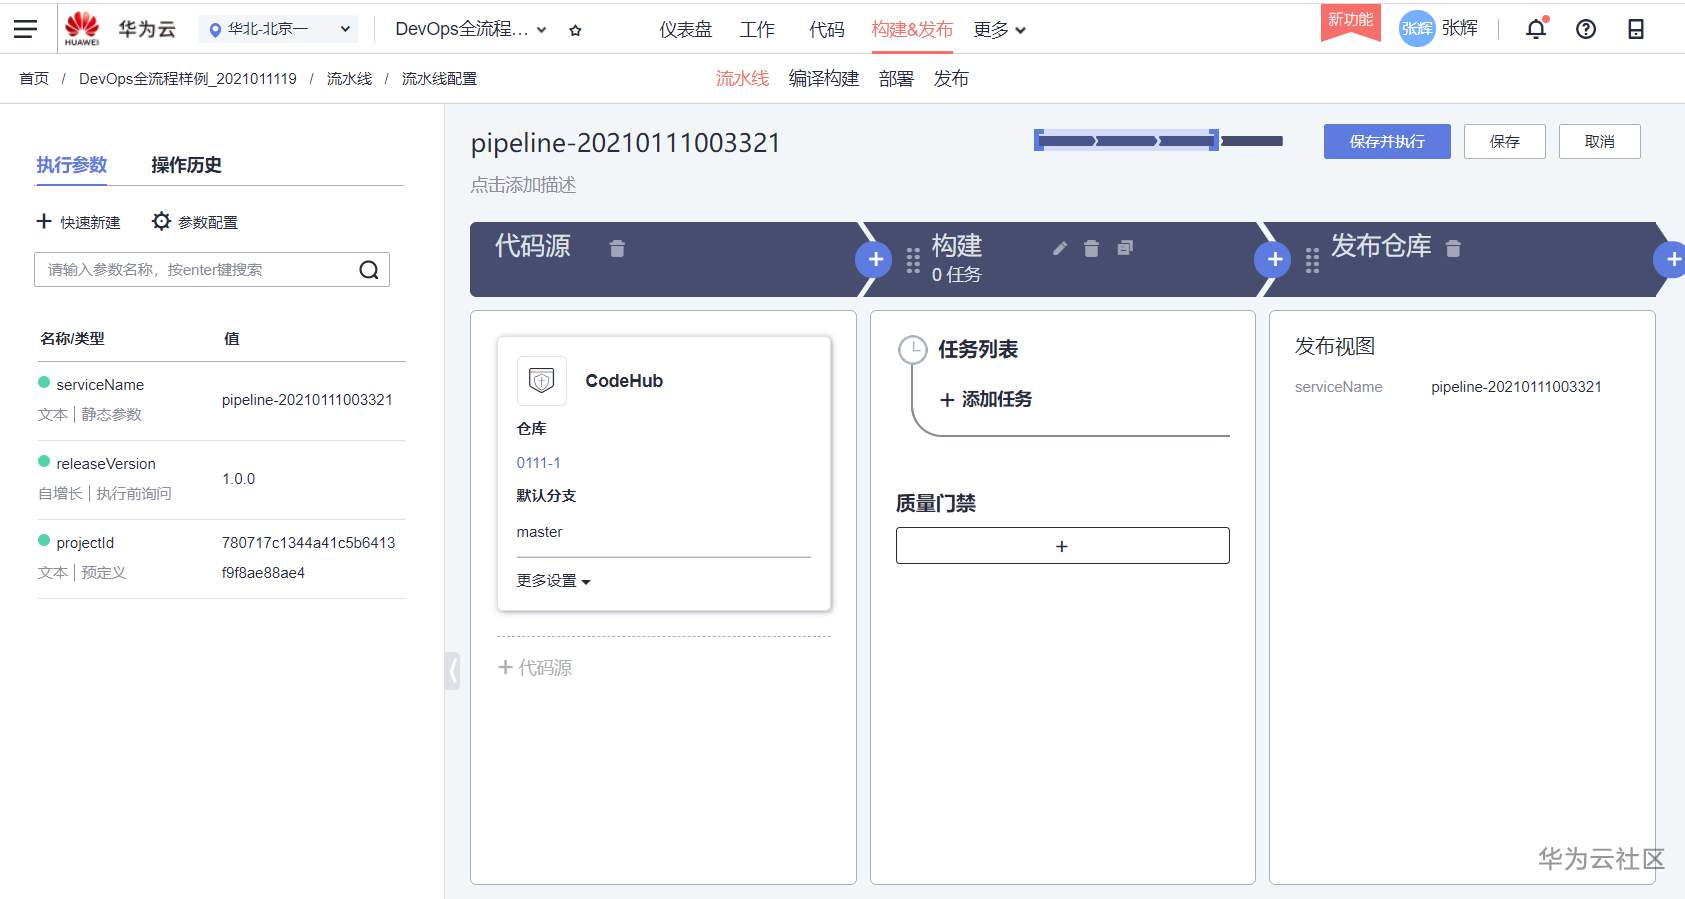
Task: Select the 执行参数 tab
Action: coord(72,165)
